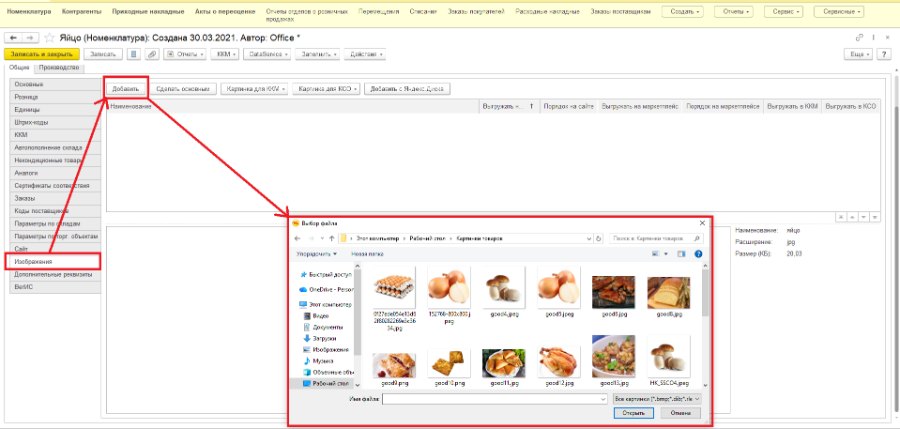Add page to favorites with the star icon
Viewport: 900px width, 429px height.
[49, 38]
